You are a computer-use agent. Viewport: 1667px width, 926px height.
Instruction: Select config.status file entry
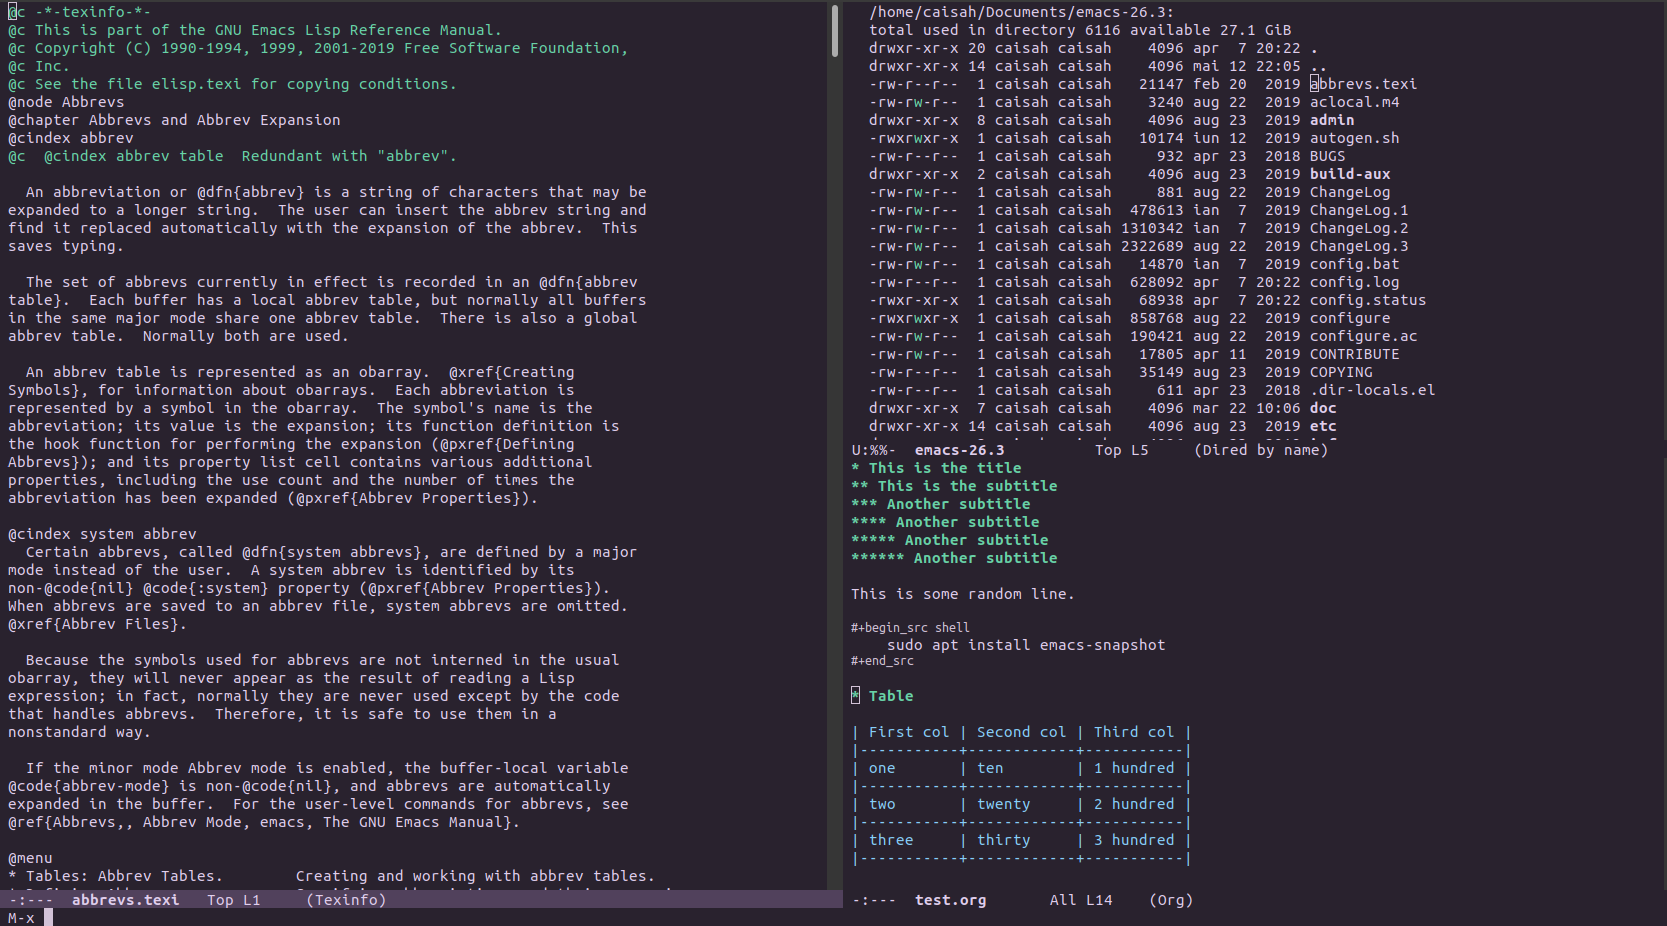[x=1368, y=300]
